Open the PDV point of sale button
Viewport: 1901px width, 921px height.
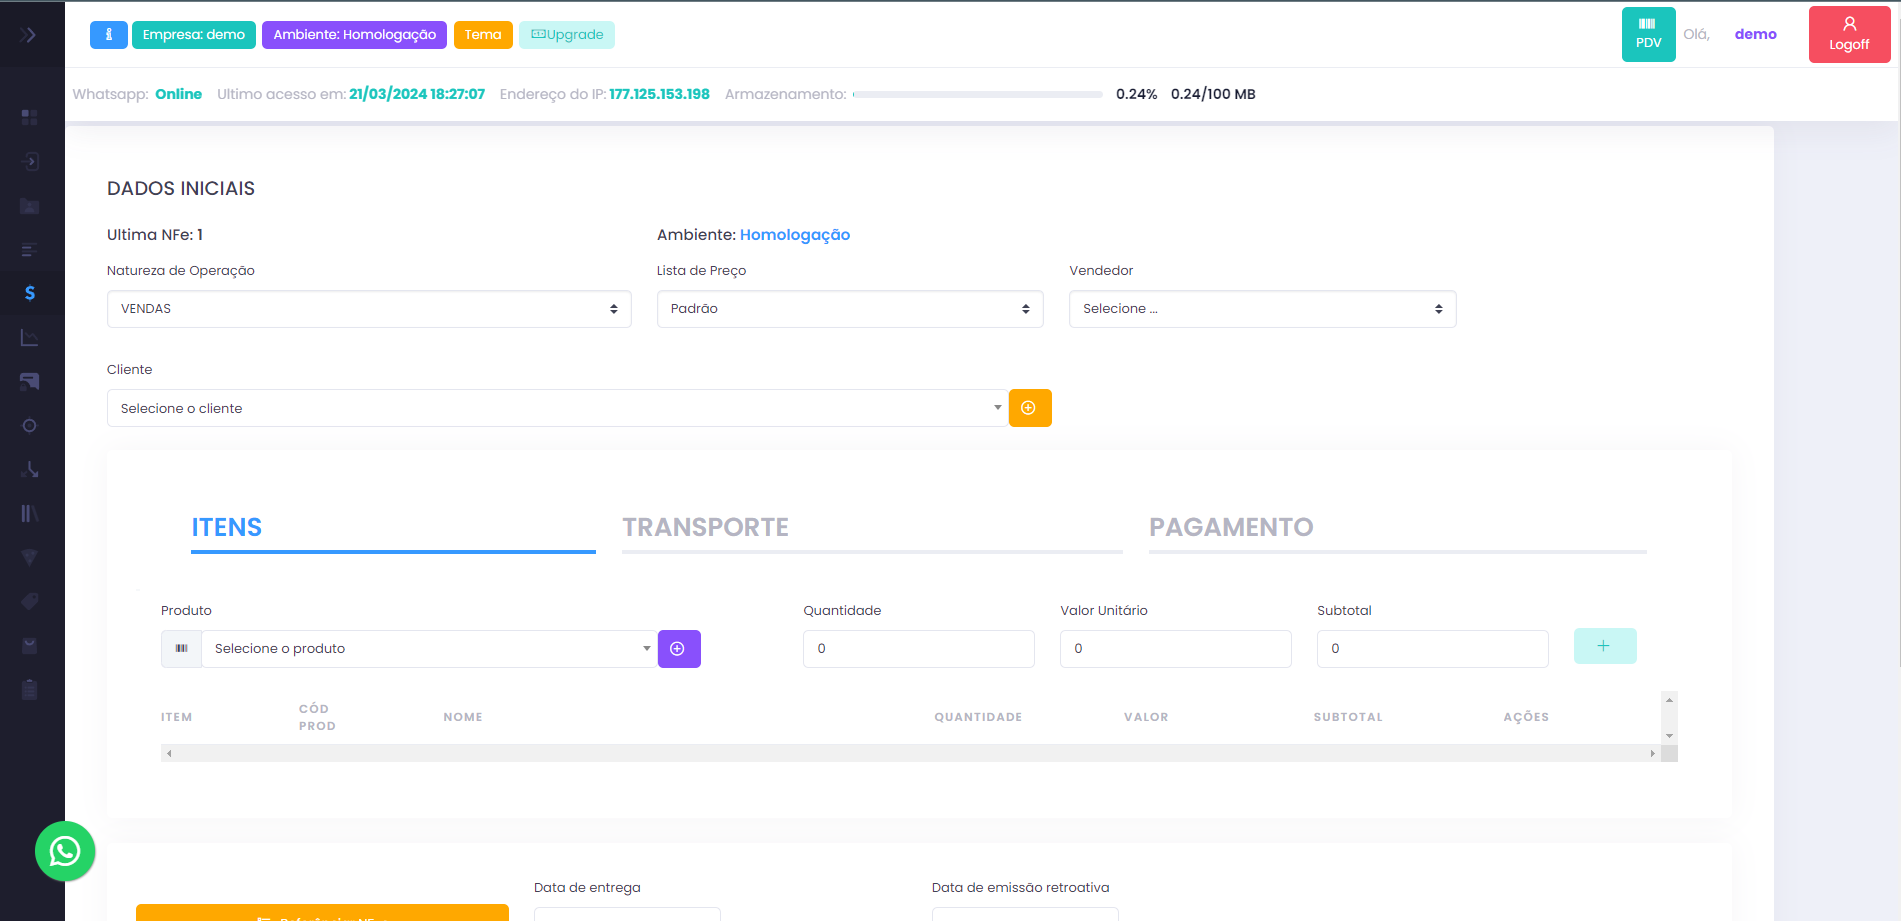point(1648,34)
